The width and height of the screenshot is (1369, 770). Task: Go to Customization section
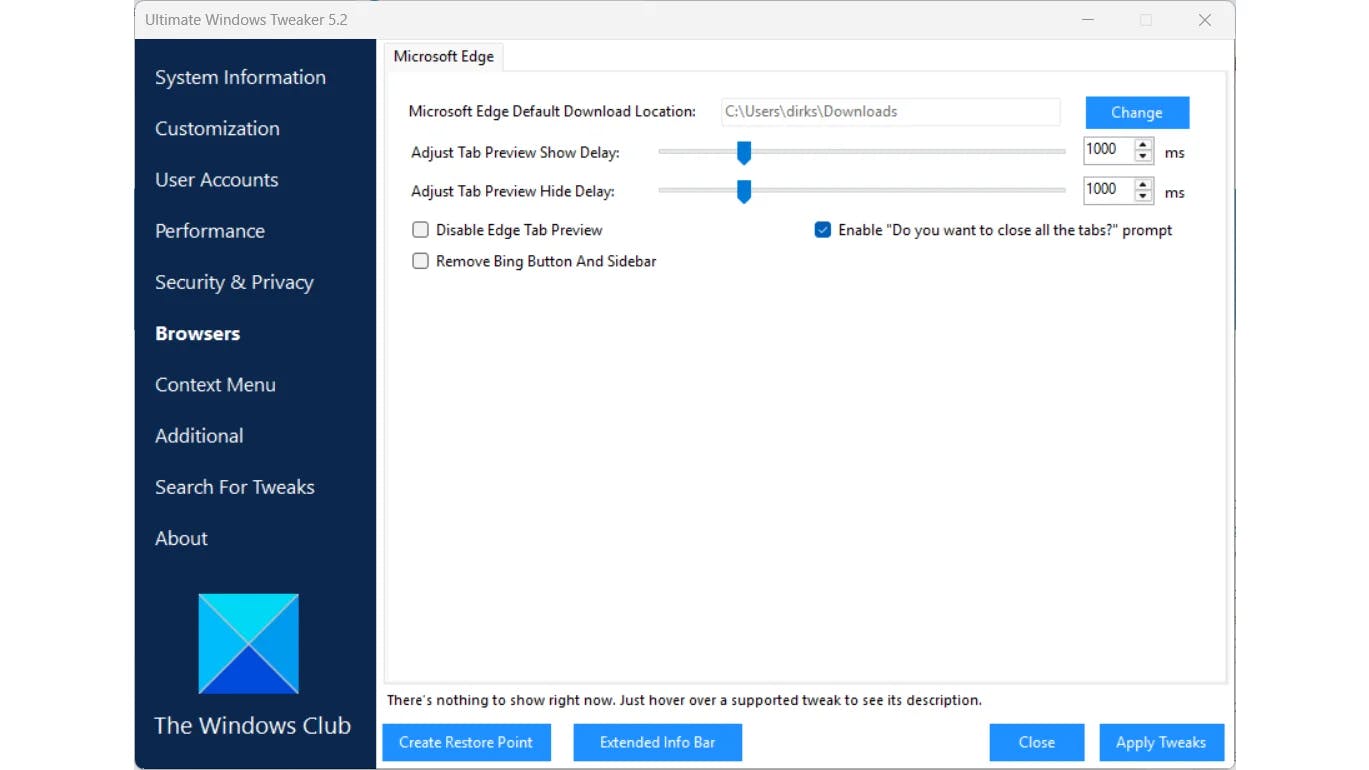pyautogui.click(x=217, y=128)
